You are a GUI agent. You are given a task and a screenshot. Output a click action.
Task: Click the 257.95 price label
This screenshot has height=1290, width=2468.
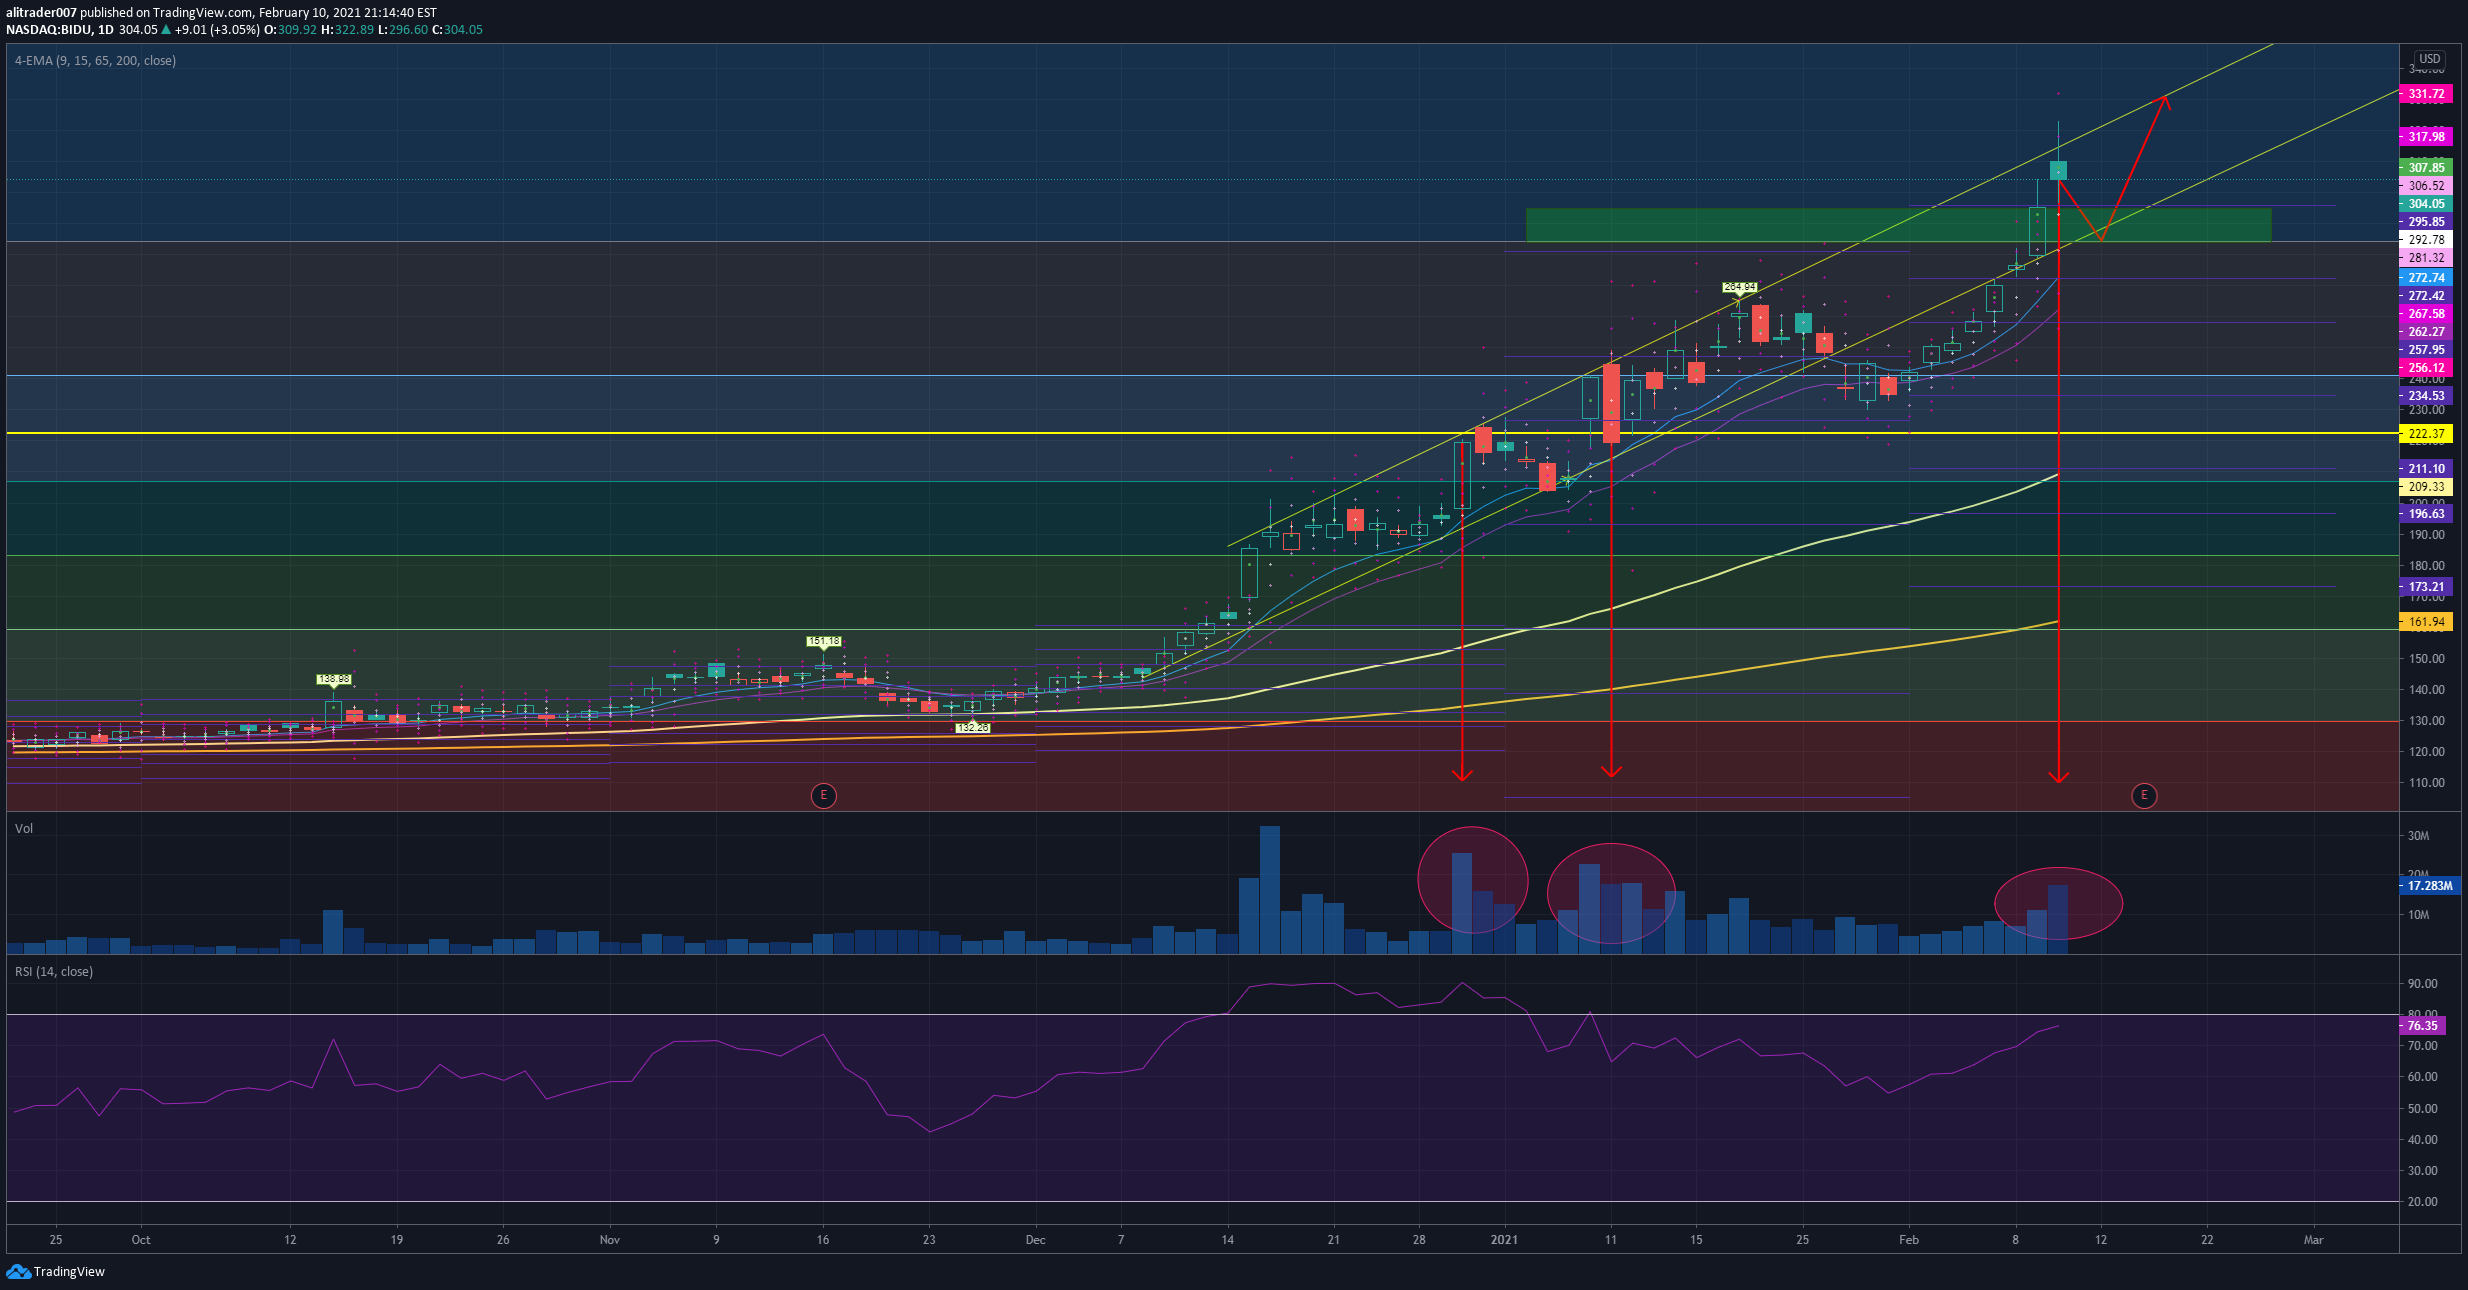pos(2426,350)
